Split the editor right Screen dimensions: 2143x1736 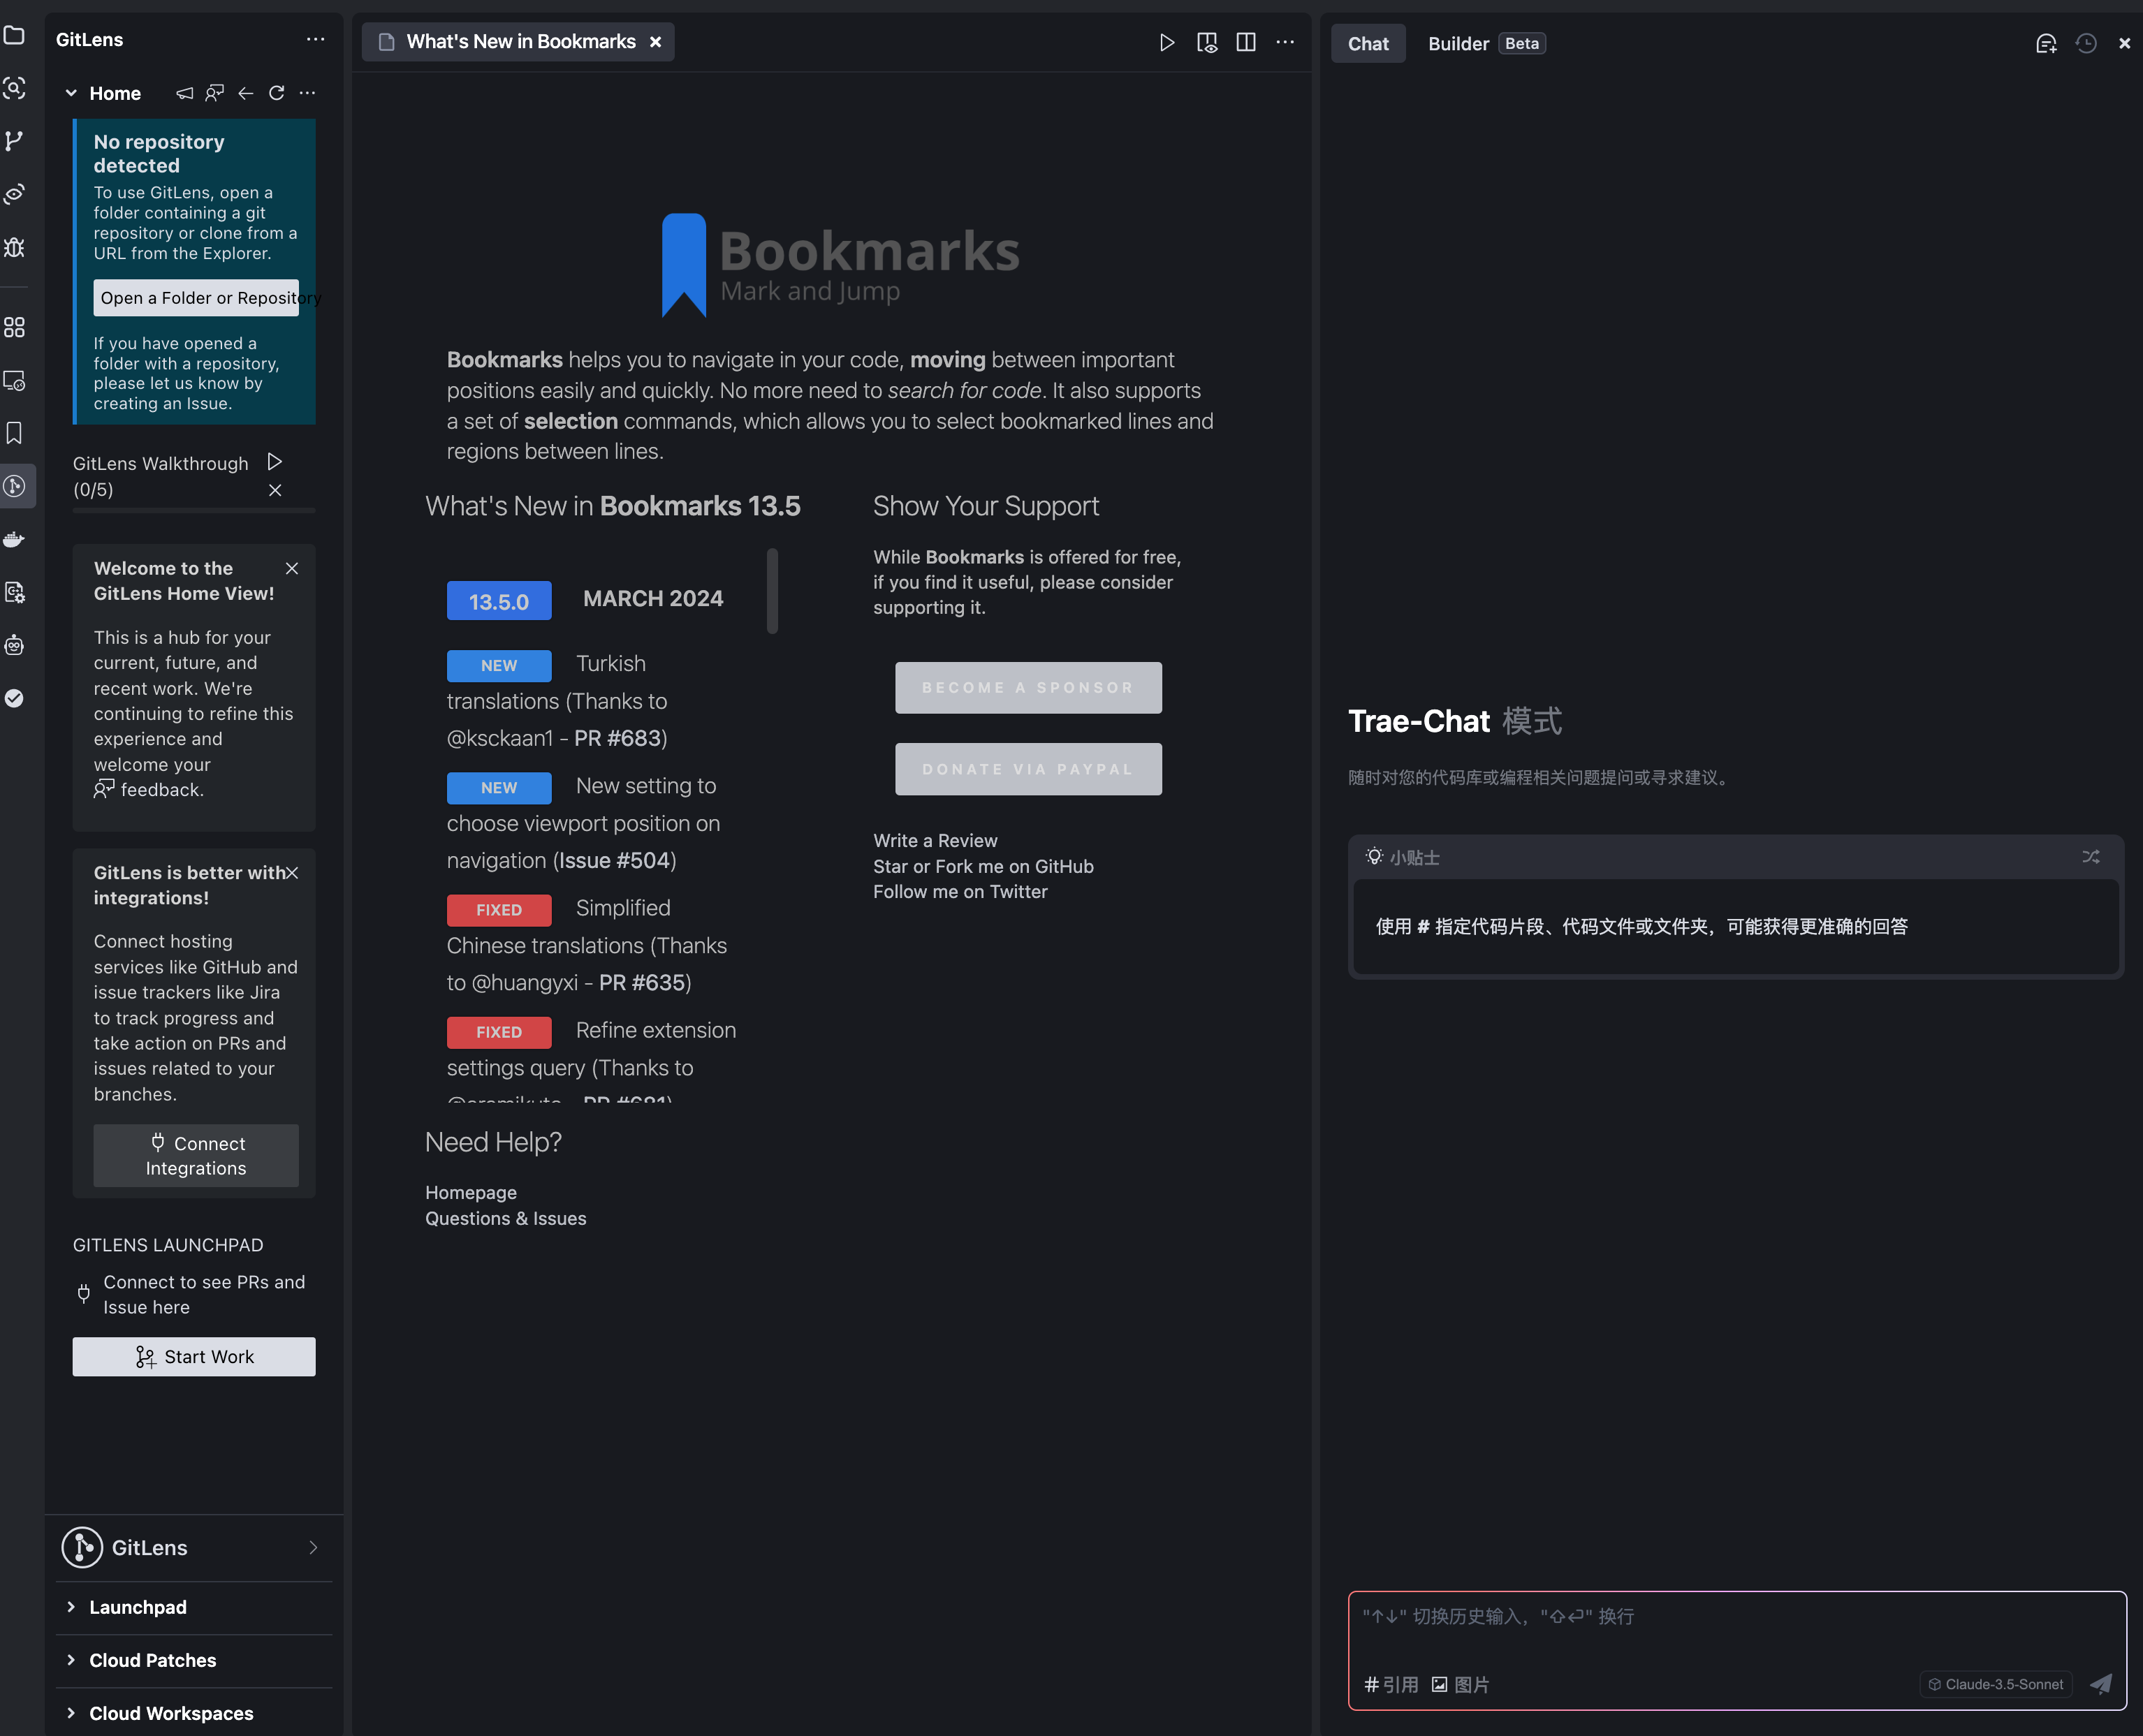pos(1246,42)
